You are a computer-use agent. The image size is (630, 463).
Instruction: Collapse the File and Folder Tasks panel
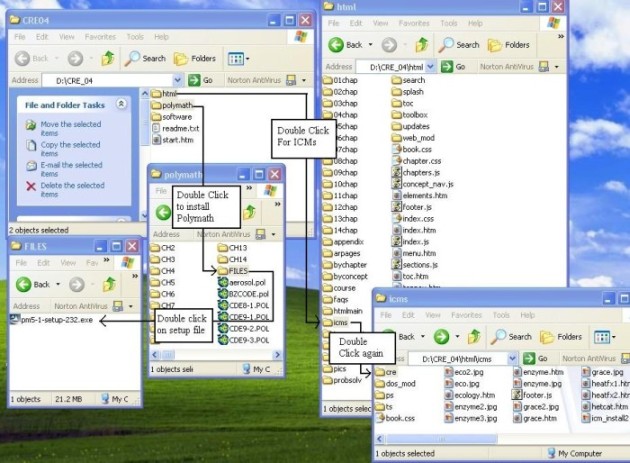click(x=121, y=104)
